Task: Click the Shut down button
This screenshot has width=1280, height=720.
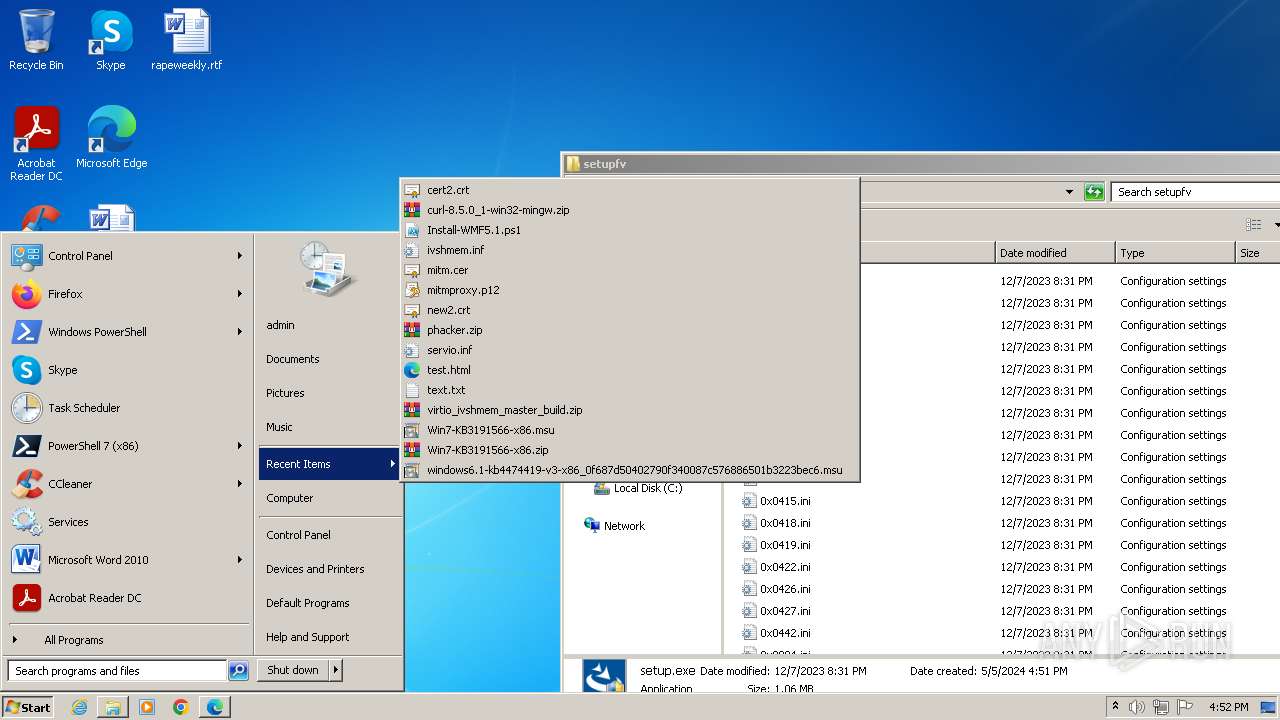Action: 293,670
